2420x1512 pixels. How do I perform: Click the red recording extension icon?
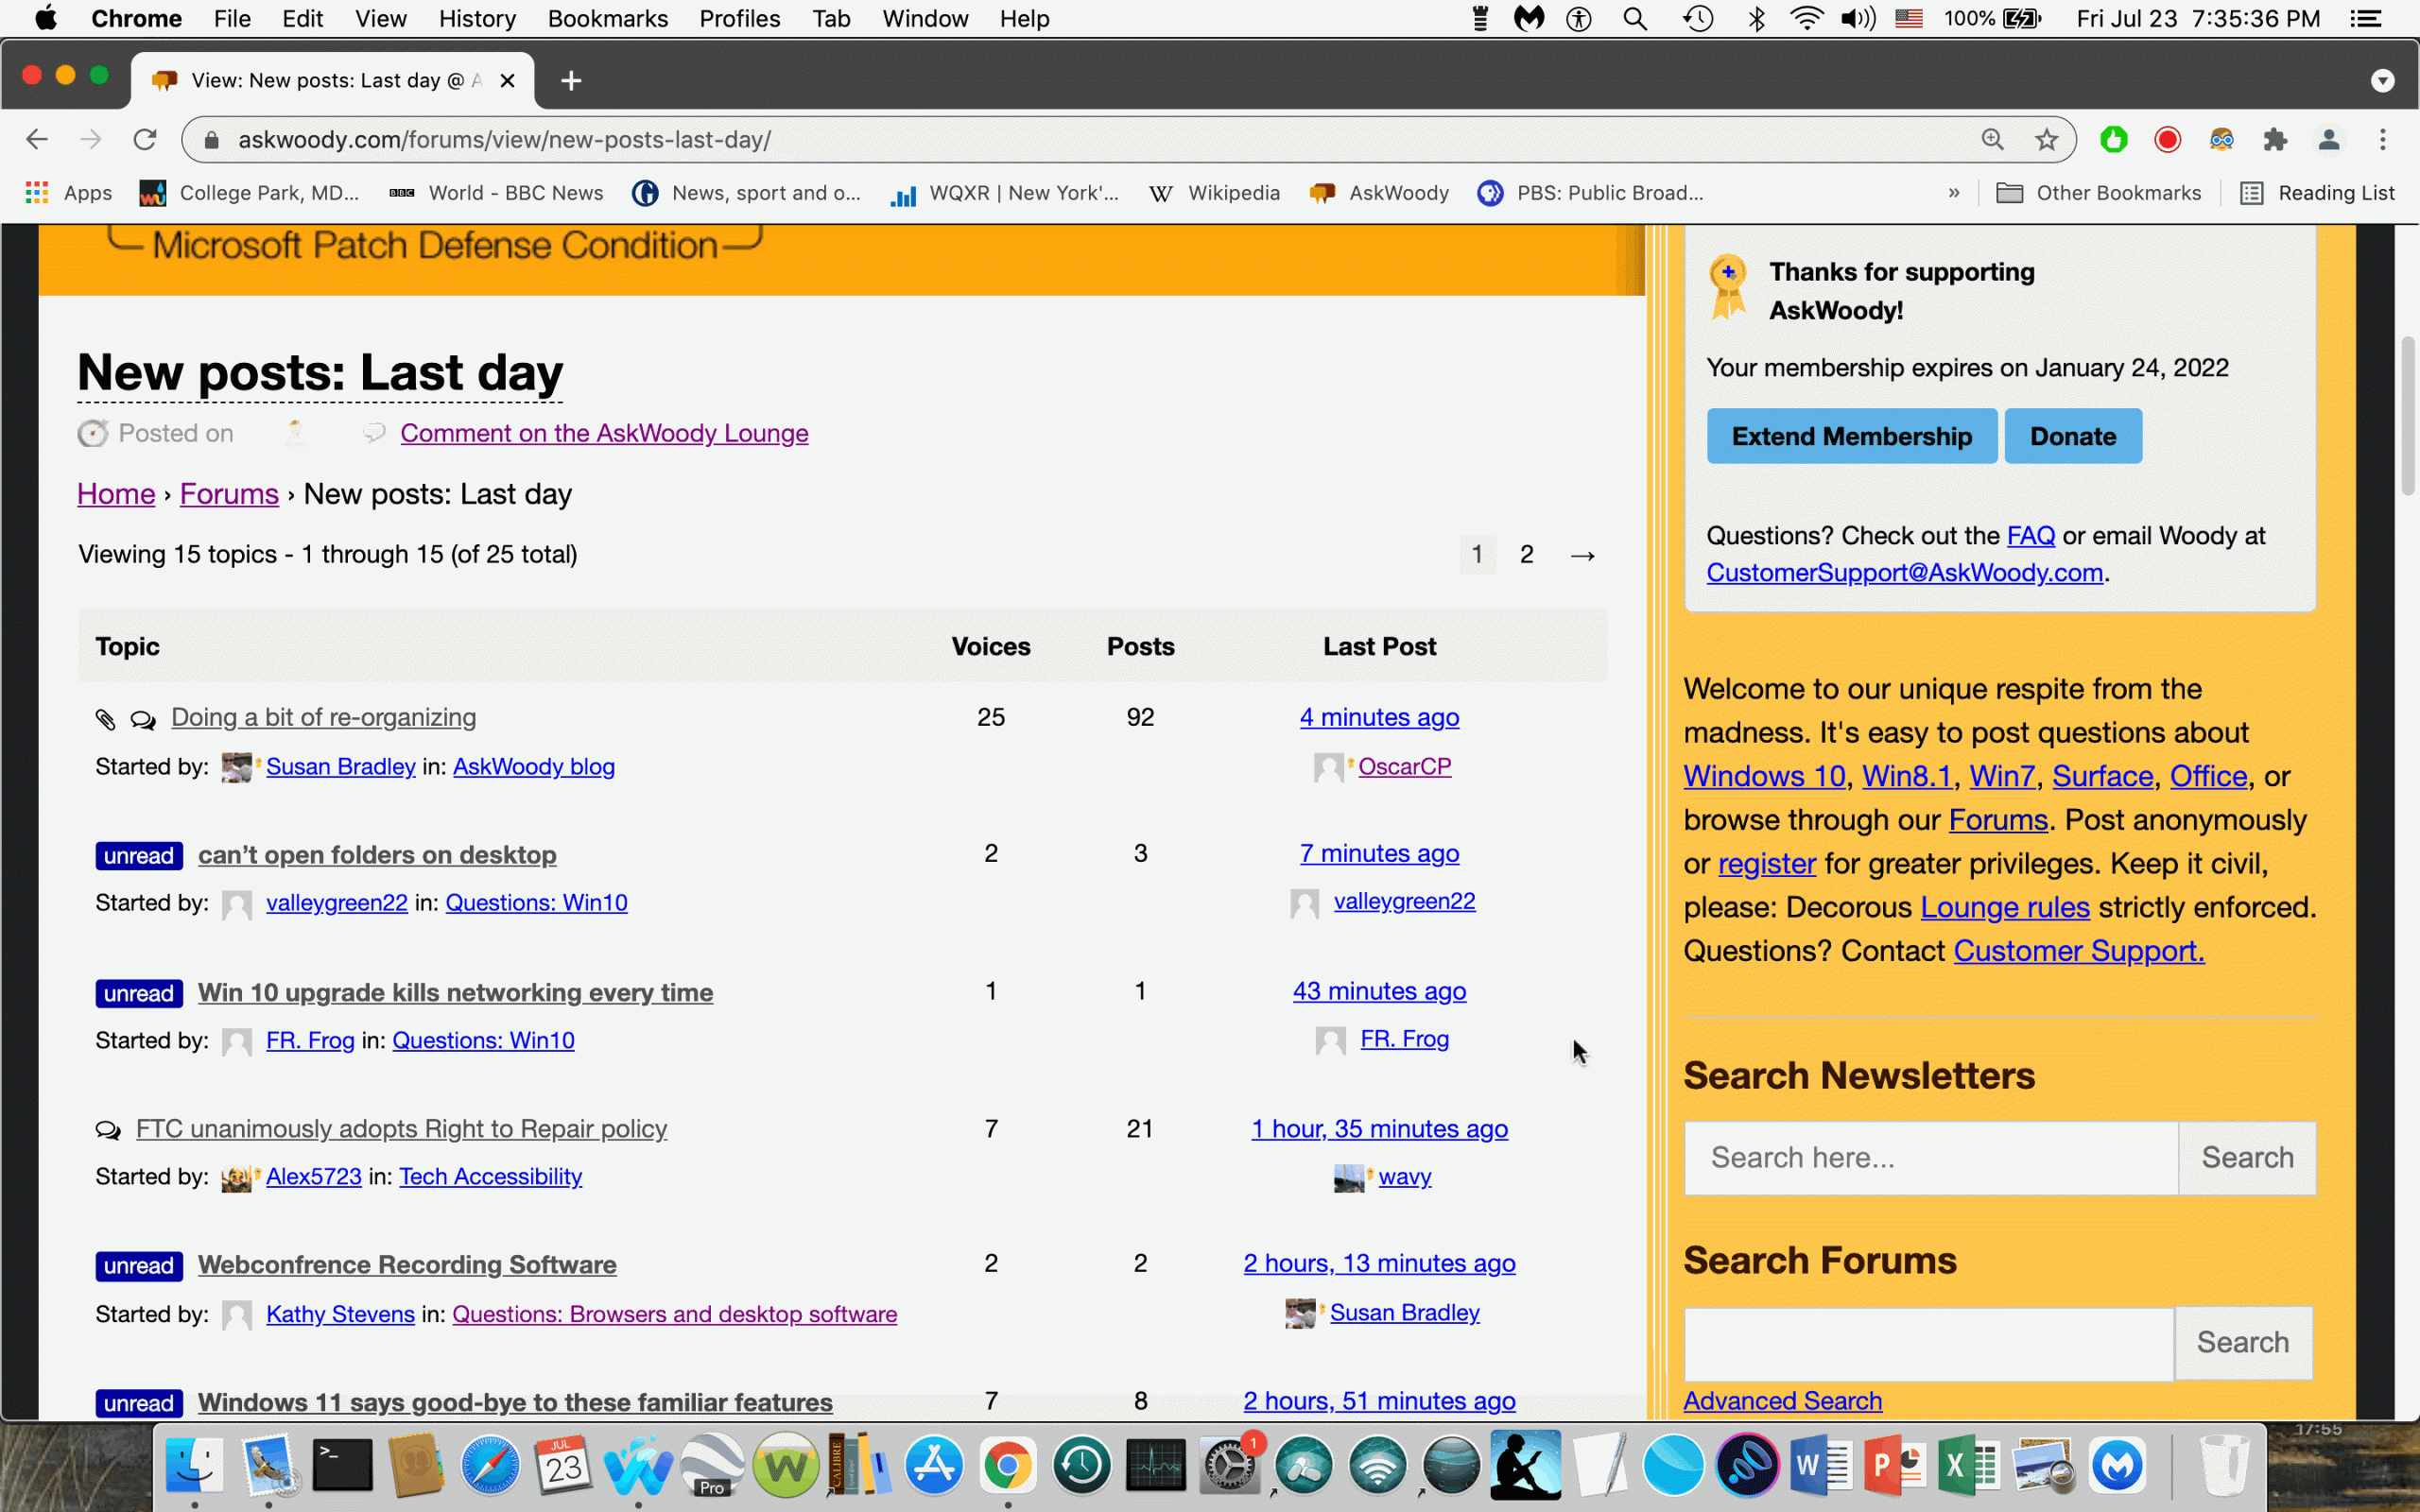click(2167, 140)
